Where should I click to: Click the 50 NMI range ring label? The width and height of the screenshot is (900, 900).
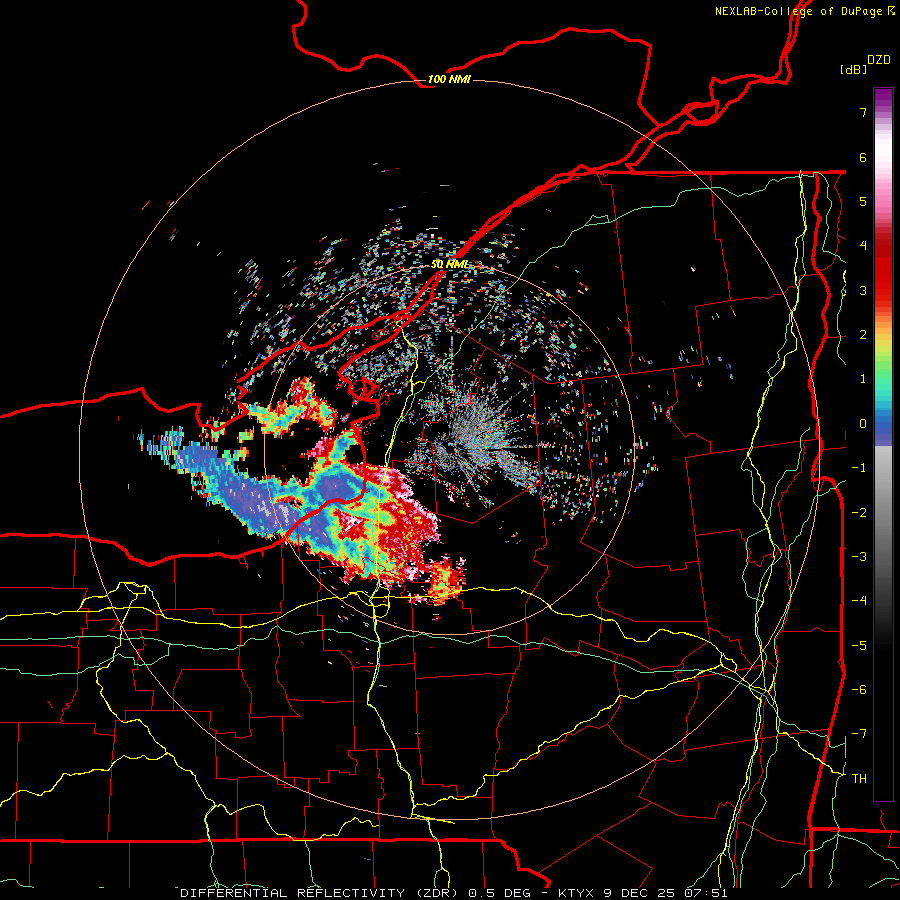(449, 265)
